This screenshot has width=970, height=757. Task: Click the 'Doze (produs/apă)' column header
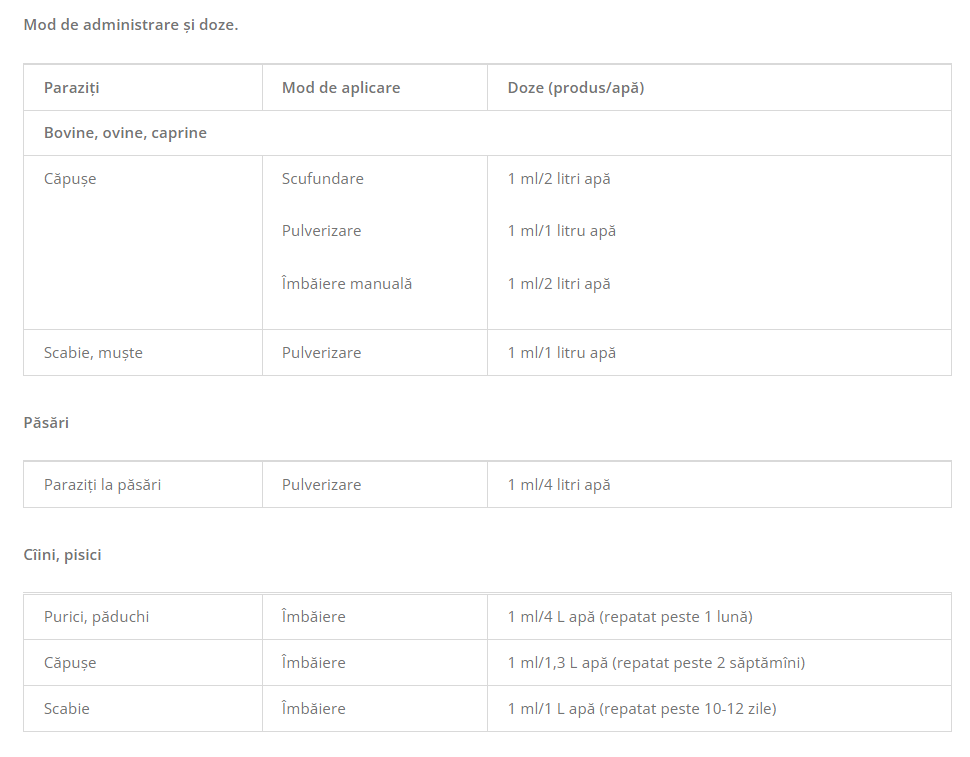(x=576, y=88)
